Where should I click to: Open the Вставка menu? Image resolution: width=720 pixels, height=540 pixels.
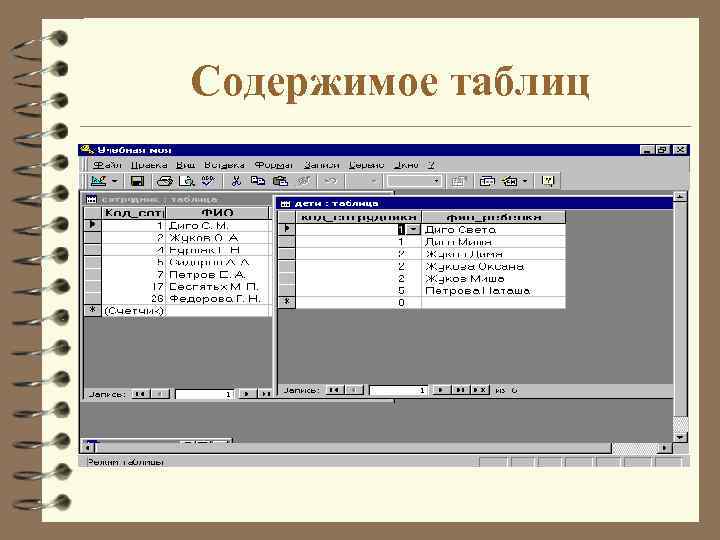point(224,165)
